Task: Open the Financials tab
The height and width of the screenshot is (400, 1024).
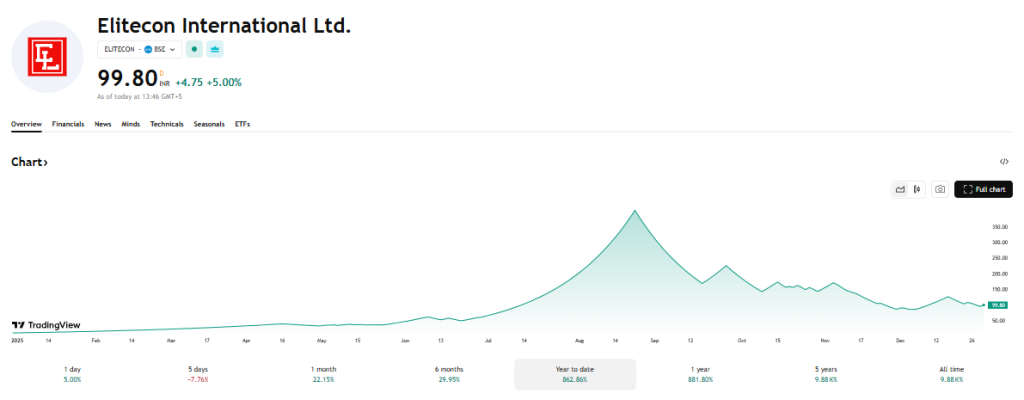Action: (68, 124)
